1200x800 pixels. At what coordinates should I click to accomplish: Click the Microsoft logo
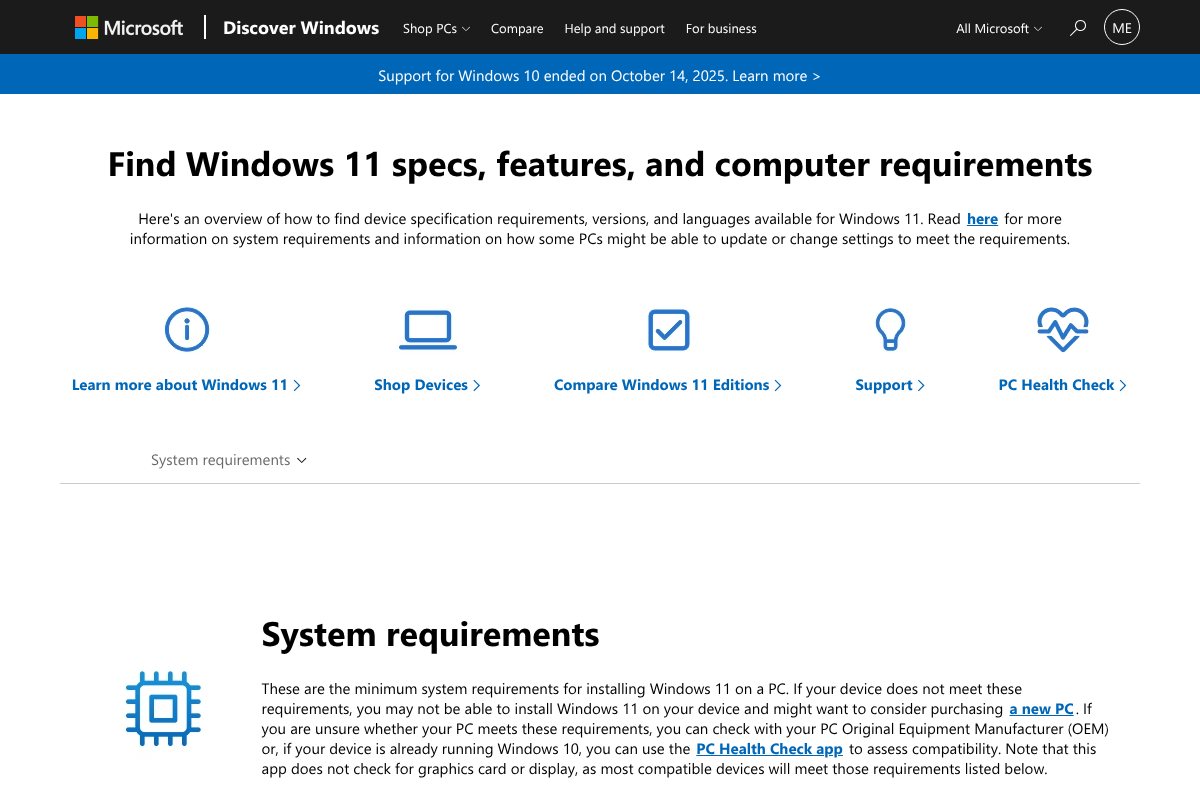click(129, 28)
